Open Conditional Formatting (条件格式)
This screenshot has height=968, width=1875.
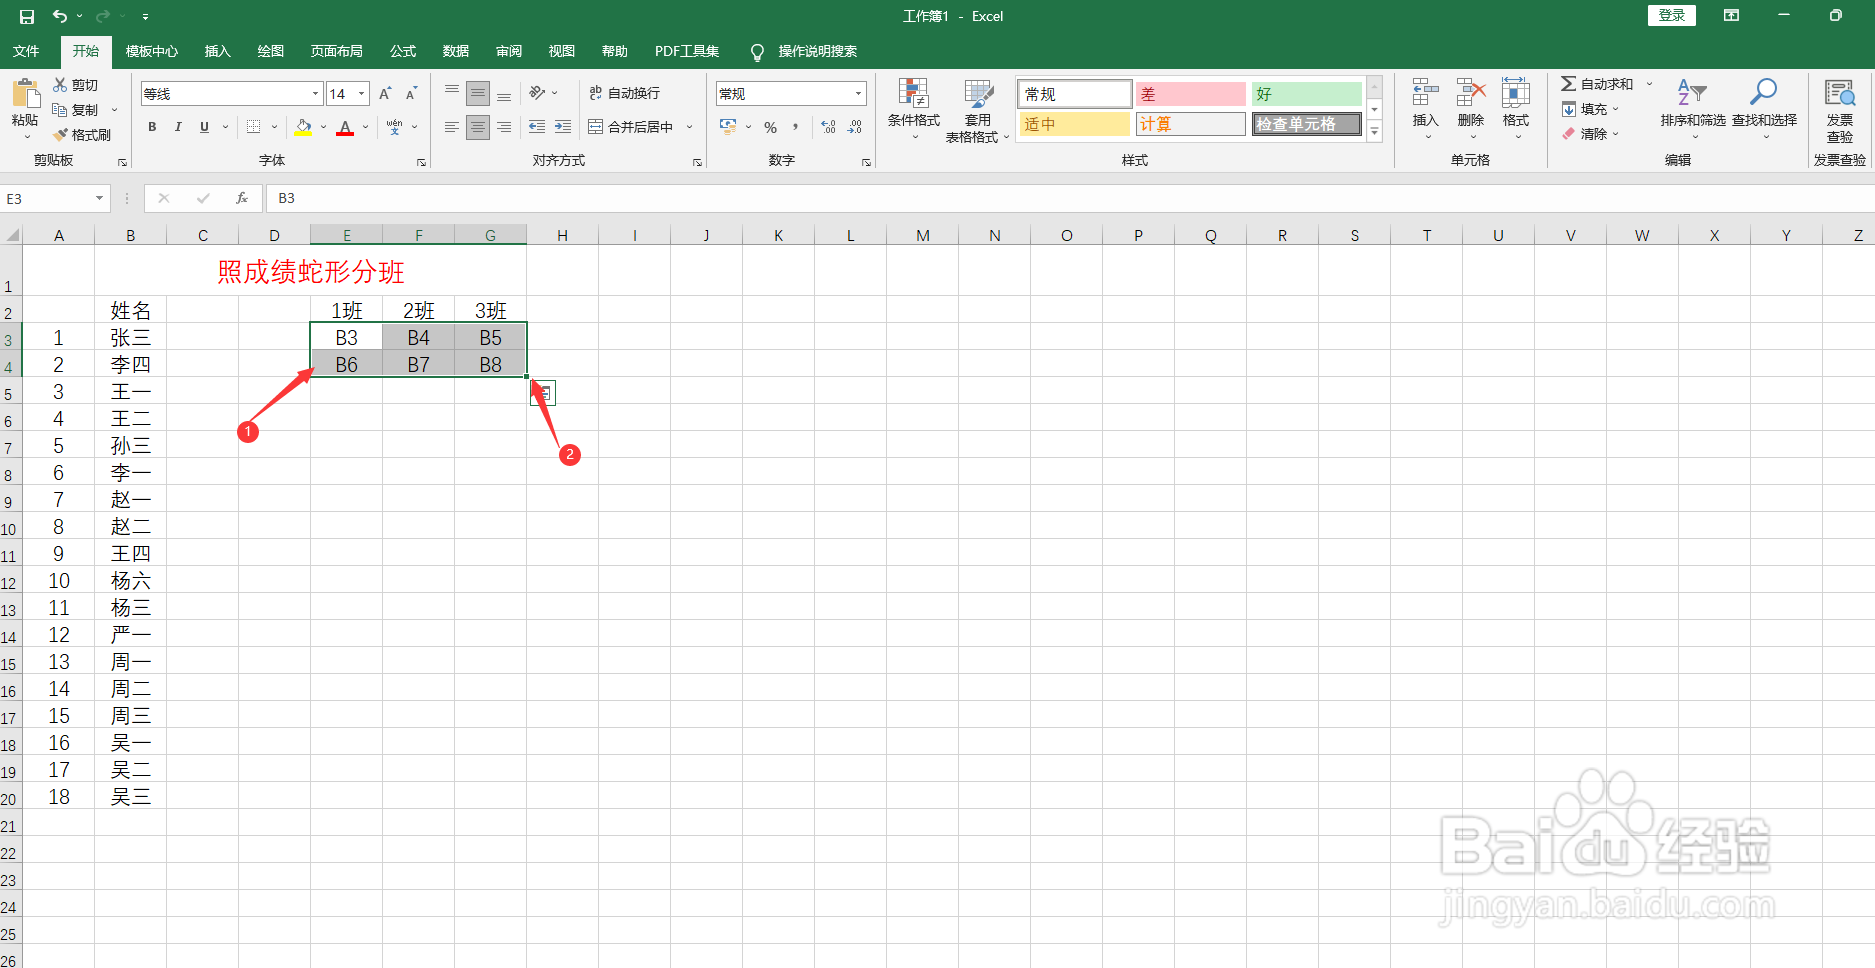click(x=914, y=110)
